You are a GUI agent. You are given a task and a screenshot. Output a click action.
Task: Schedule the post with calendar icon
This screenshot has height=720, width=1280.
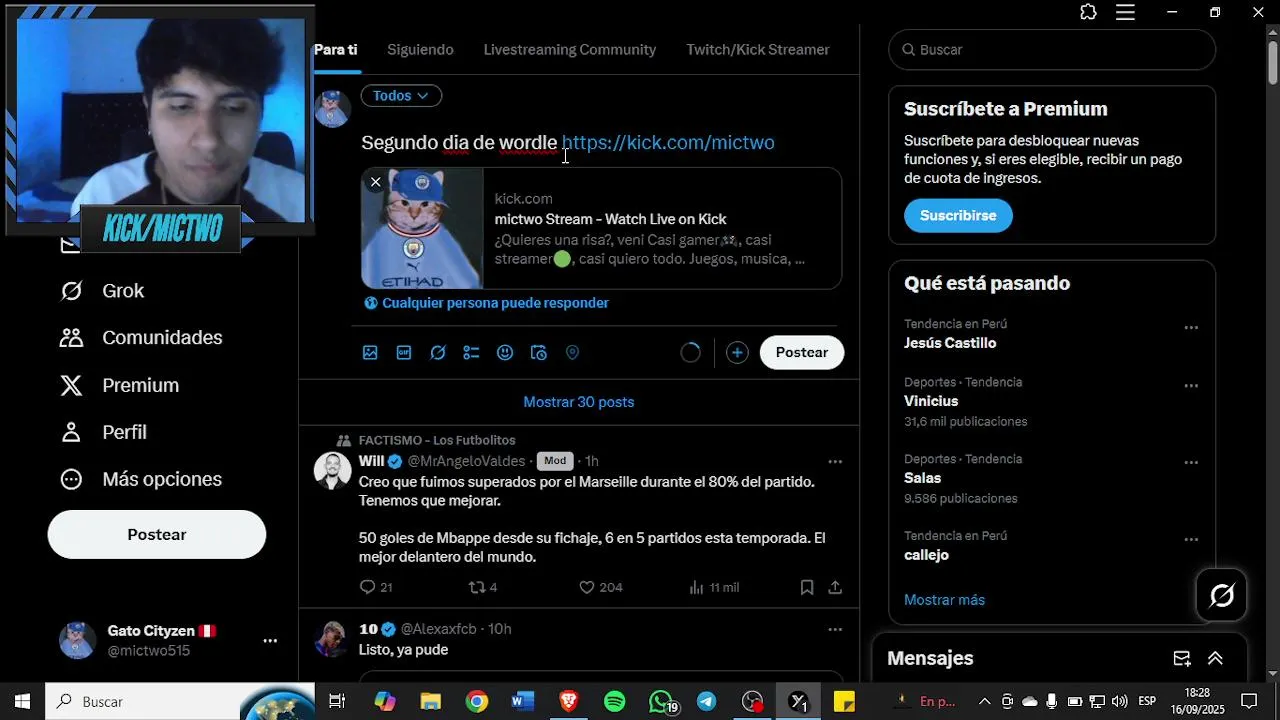[539, 353]
